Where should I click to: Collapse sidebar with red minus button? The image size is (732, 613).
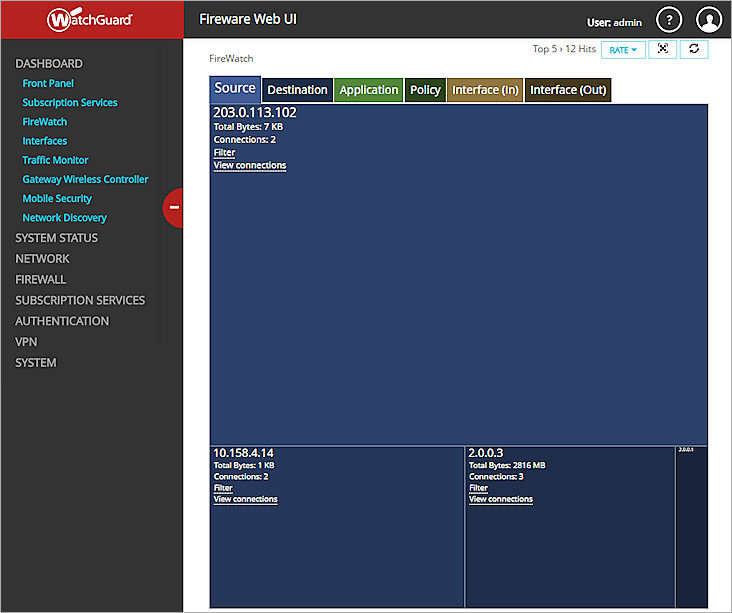[174, 207]
